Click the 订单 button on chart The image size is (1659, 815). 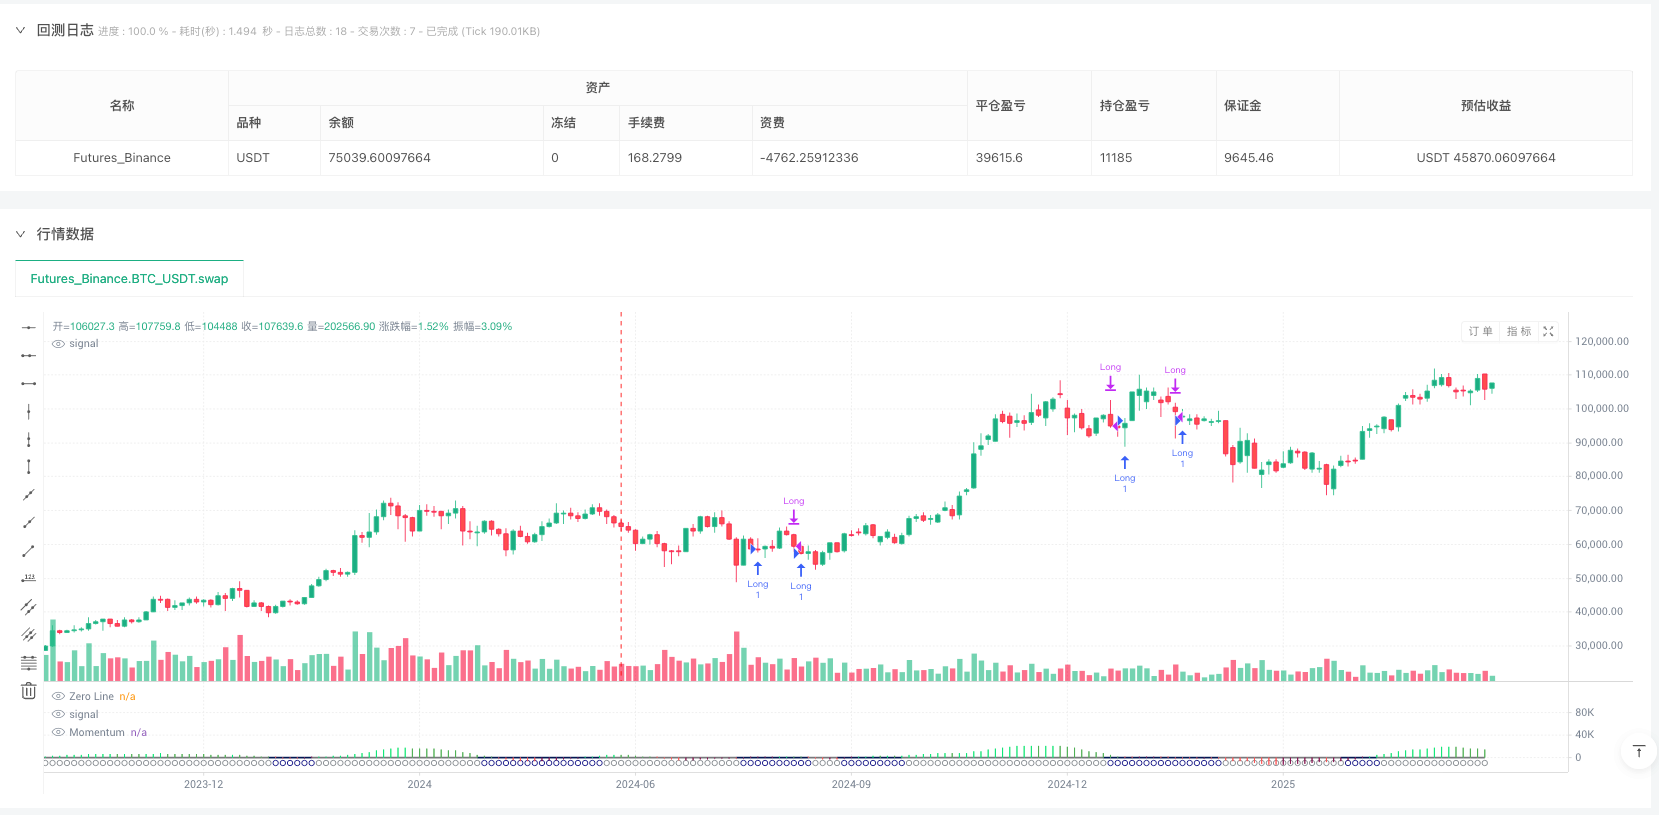click(1480, 331)
